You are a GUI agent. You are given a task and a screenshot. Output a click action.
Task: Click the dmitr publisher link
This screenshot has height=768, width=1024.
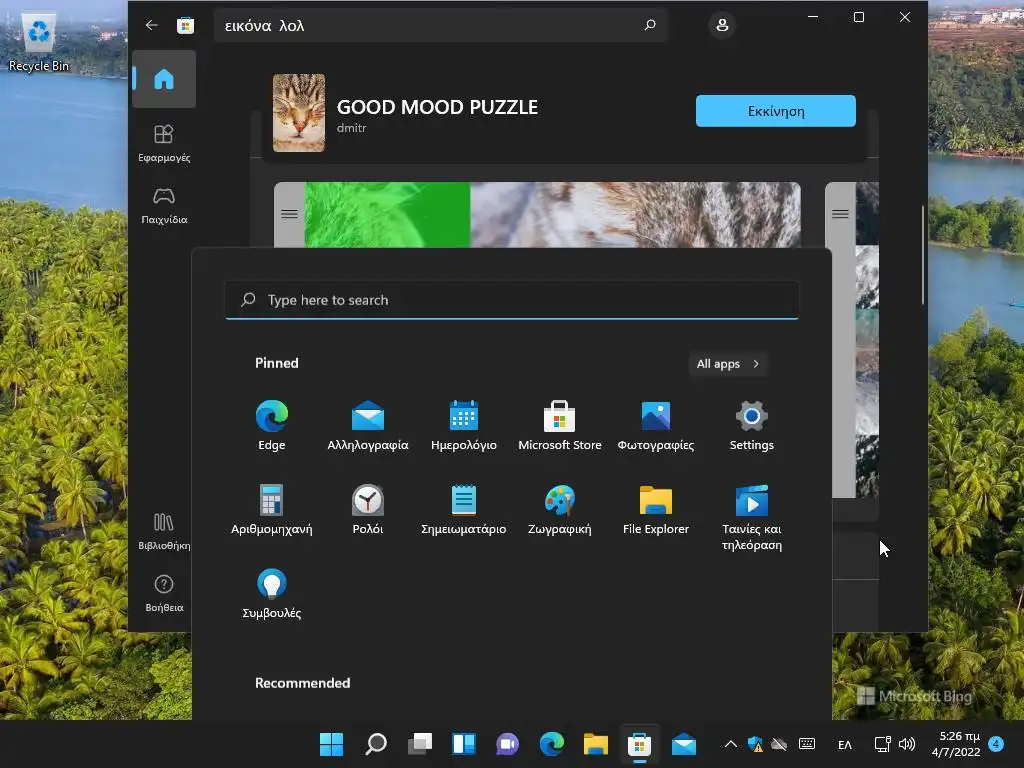[351, 128]
